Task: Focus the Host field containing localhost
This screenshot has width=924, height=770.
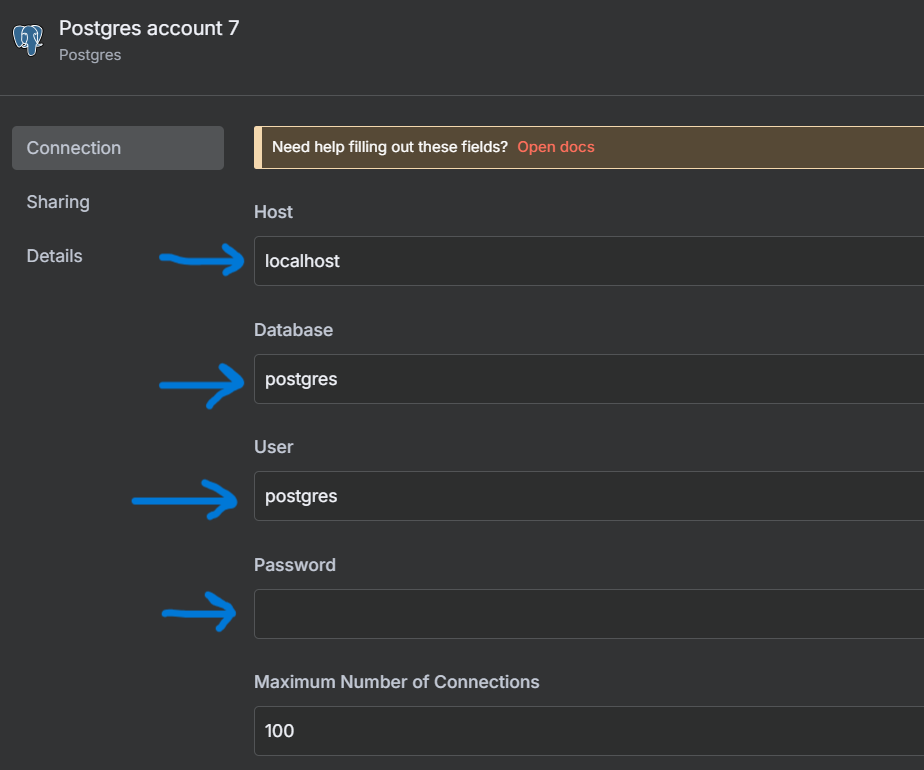Action: [588, 261]
